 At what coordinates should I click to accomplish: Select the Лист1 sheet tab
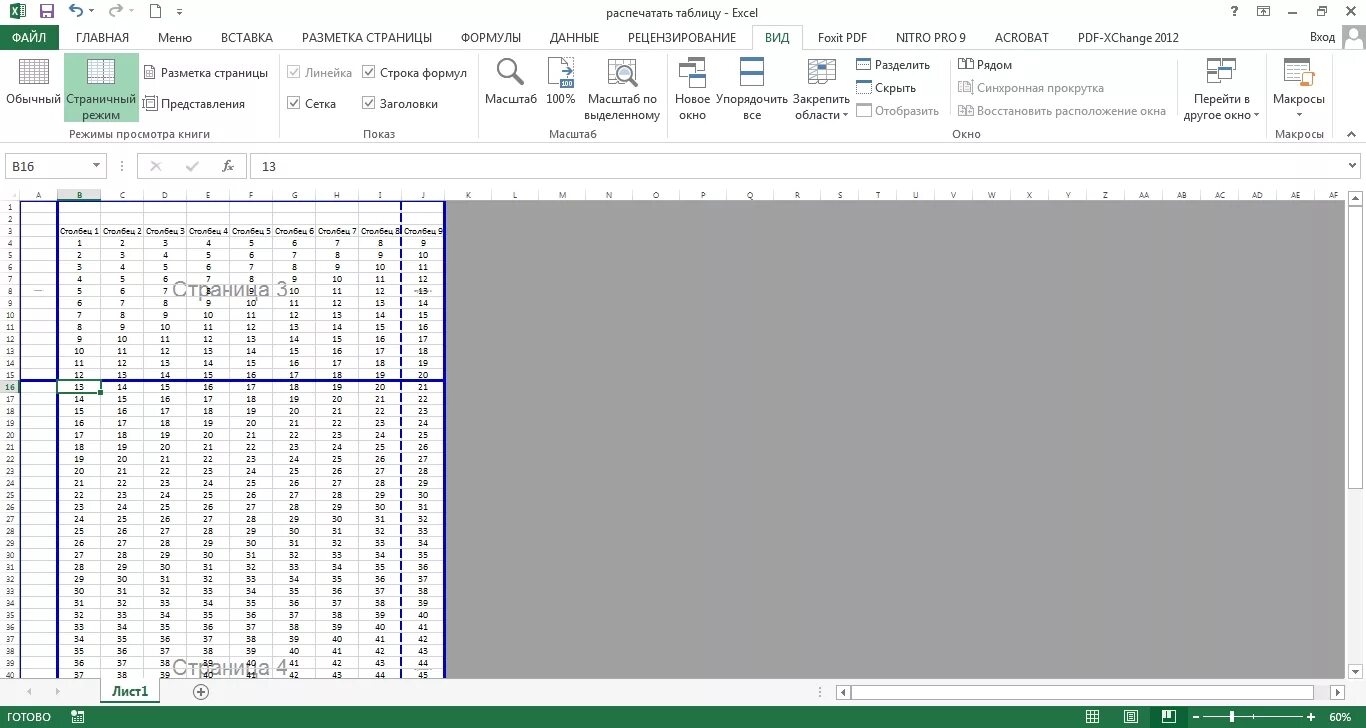click(130, 691)
